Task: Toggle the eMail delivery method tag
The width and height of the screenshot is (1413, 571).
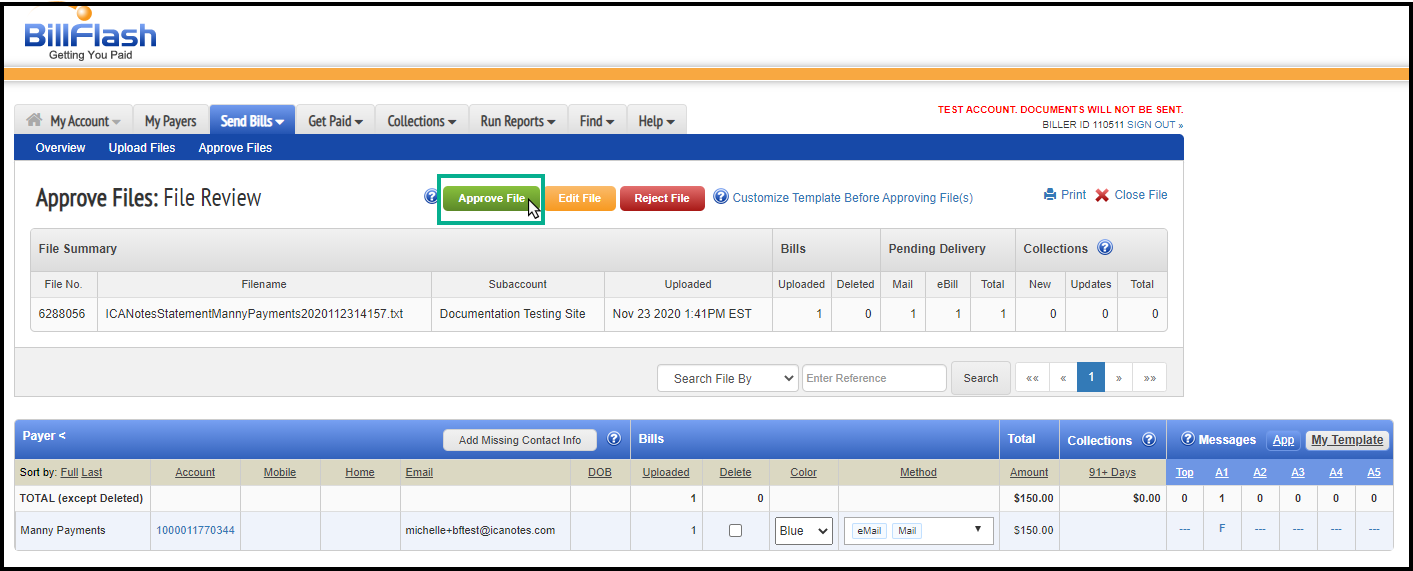Action: pyautogui.click(x=868, y=531)
